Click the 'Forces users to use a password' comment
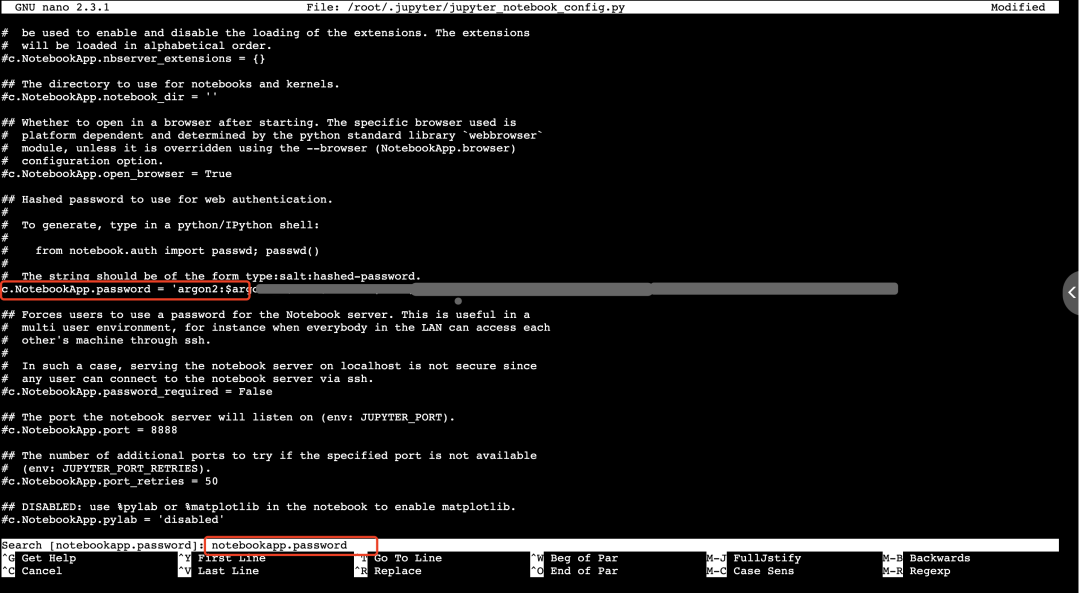The width and height of the screenshot is (1080, 593). (x=266, y=315)
